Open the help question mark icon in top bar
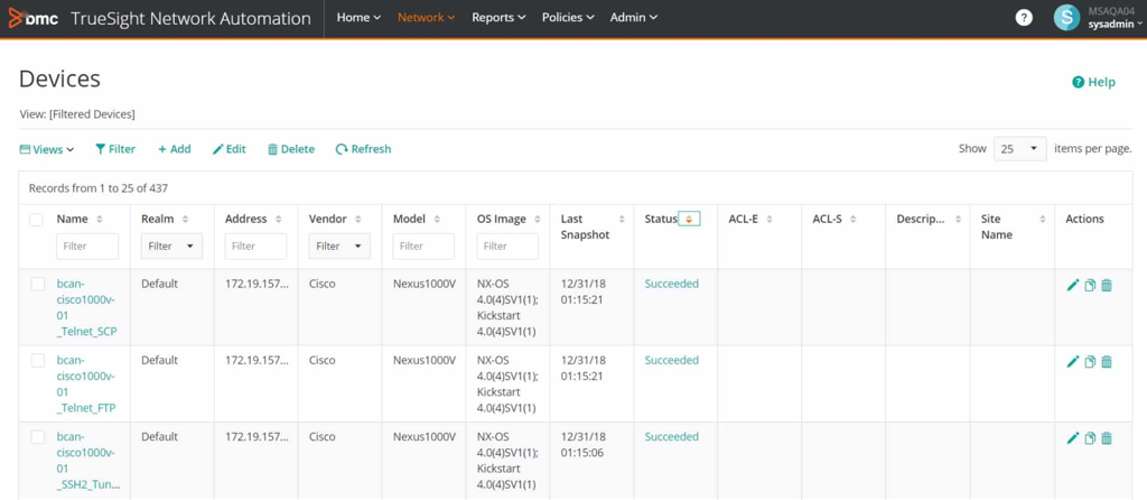This screenshot has width=1147, height=500. pos(1023,18)
